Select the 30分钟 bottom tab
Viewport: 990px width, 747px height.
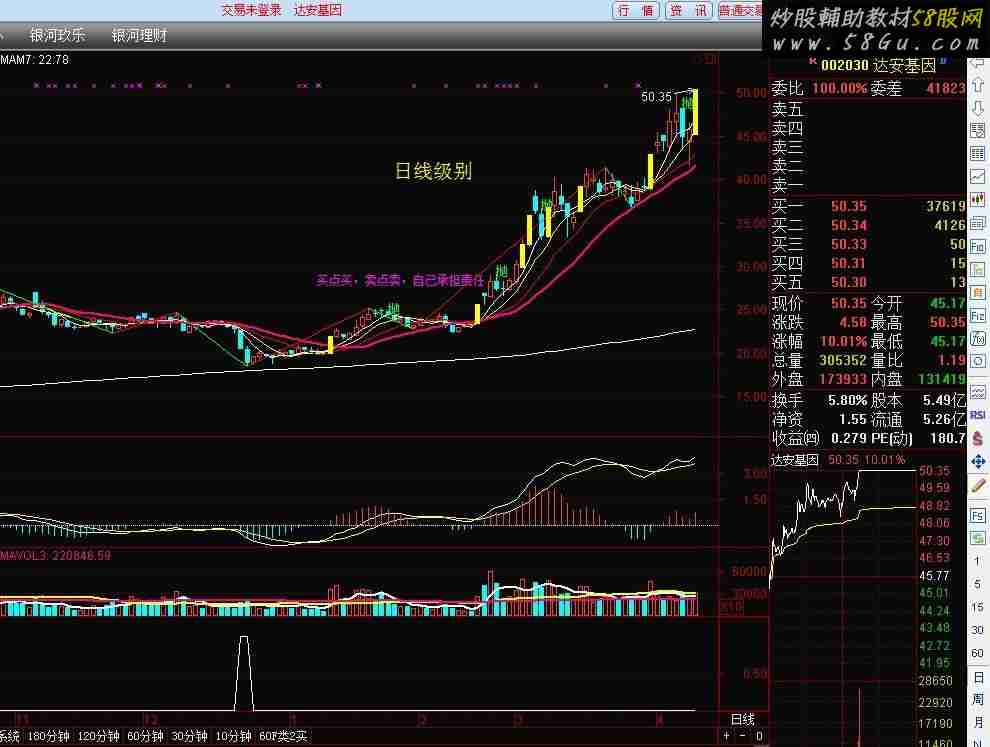click(189, 736)
